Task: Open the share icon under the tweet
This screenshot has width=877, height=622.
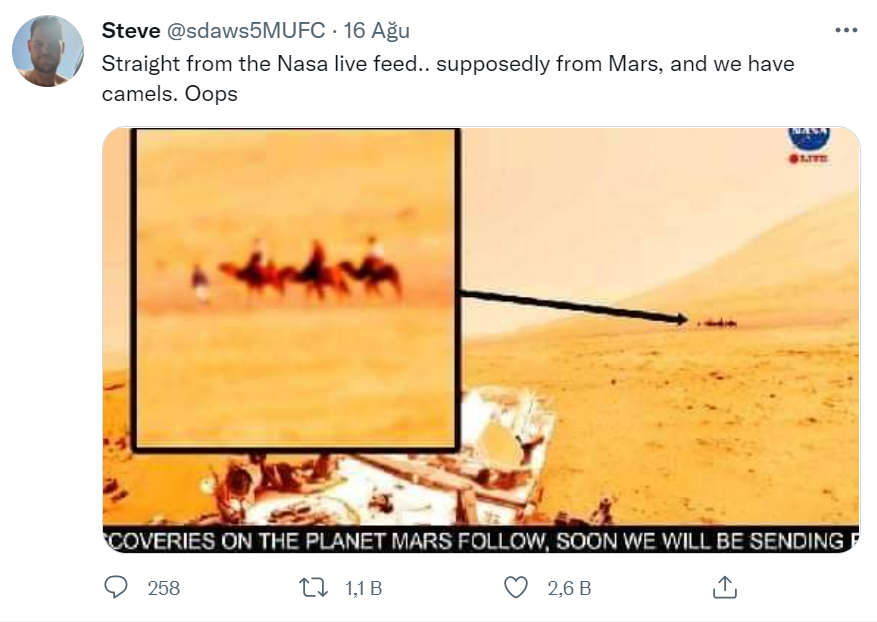Action: [725, 587]
